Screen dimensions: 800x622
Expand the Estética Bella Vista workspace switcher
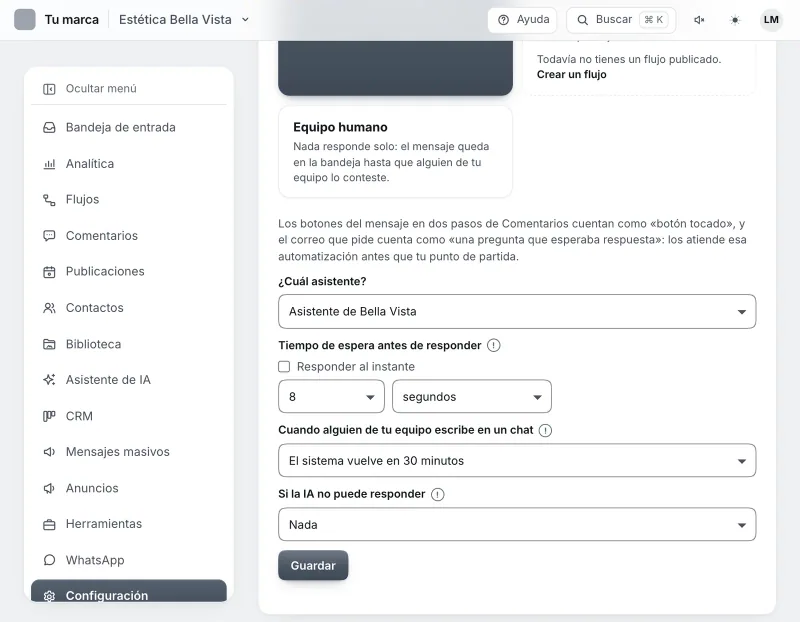(x=184, y=19)
